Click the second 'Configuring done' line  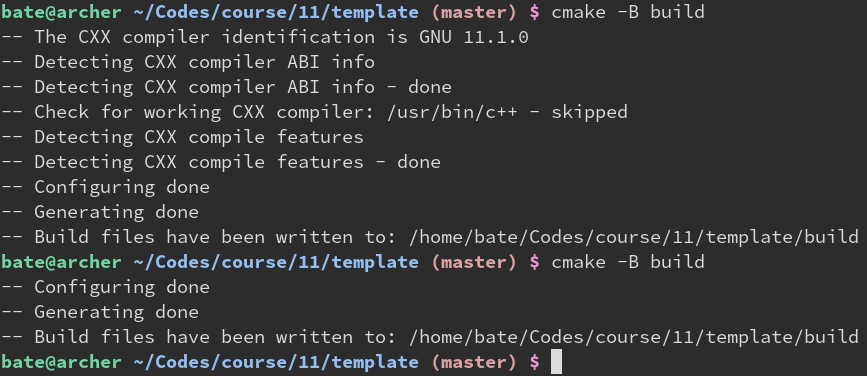coord(105,287)
